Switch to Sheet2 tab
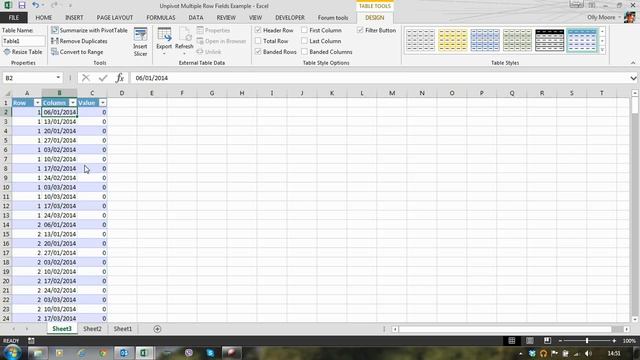 pos(92,329)
